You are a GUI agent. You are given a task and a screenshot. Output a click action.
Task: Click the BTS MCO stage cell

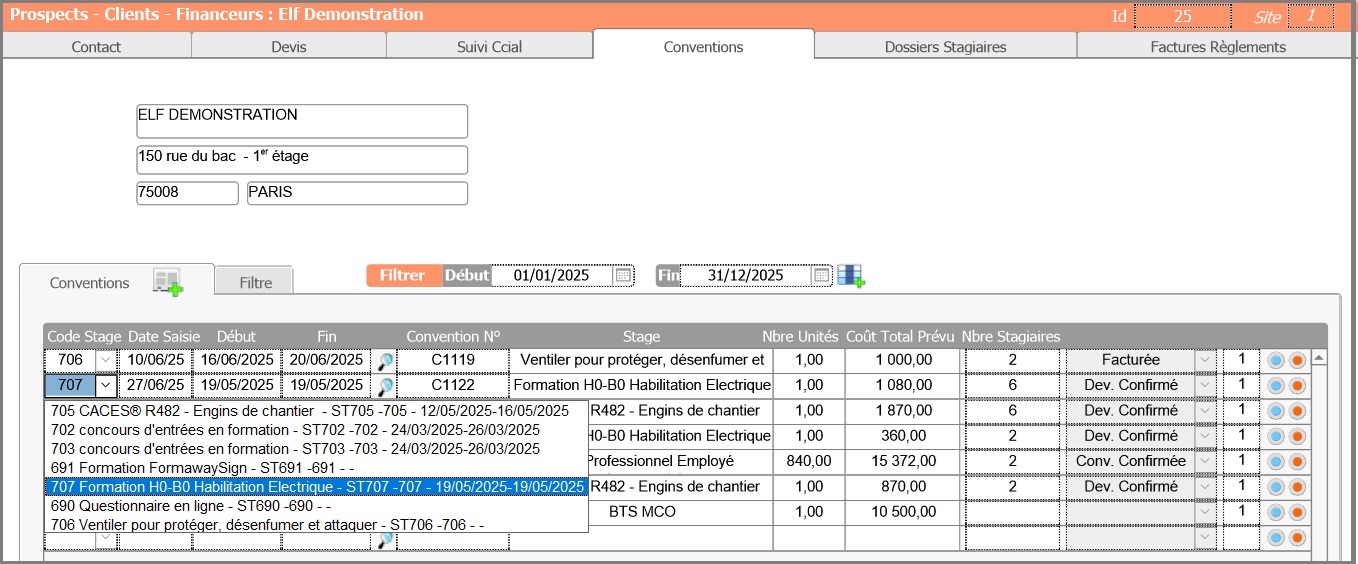641,512
